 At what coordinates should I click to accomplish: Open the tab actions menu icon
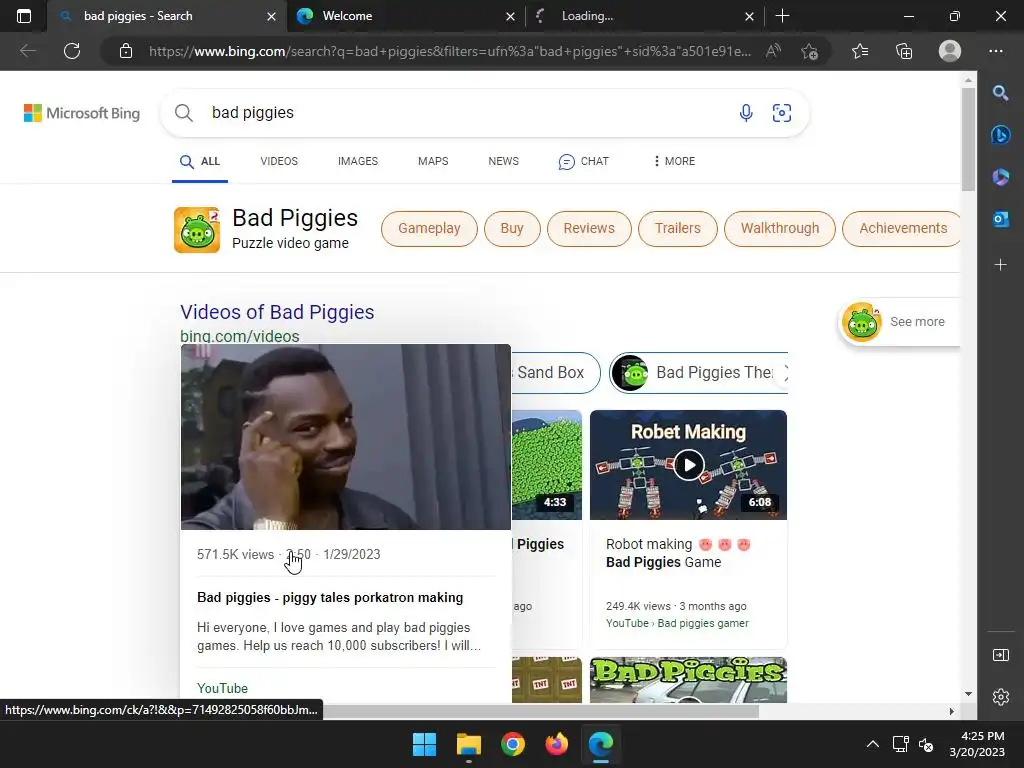[x=24, y=16]
